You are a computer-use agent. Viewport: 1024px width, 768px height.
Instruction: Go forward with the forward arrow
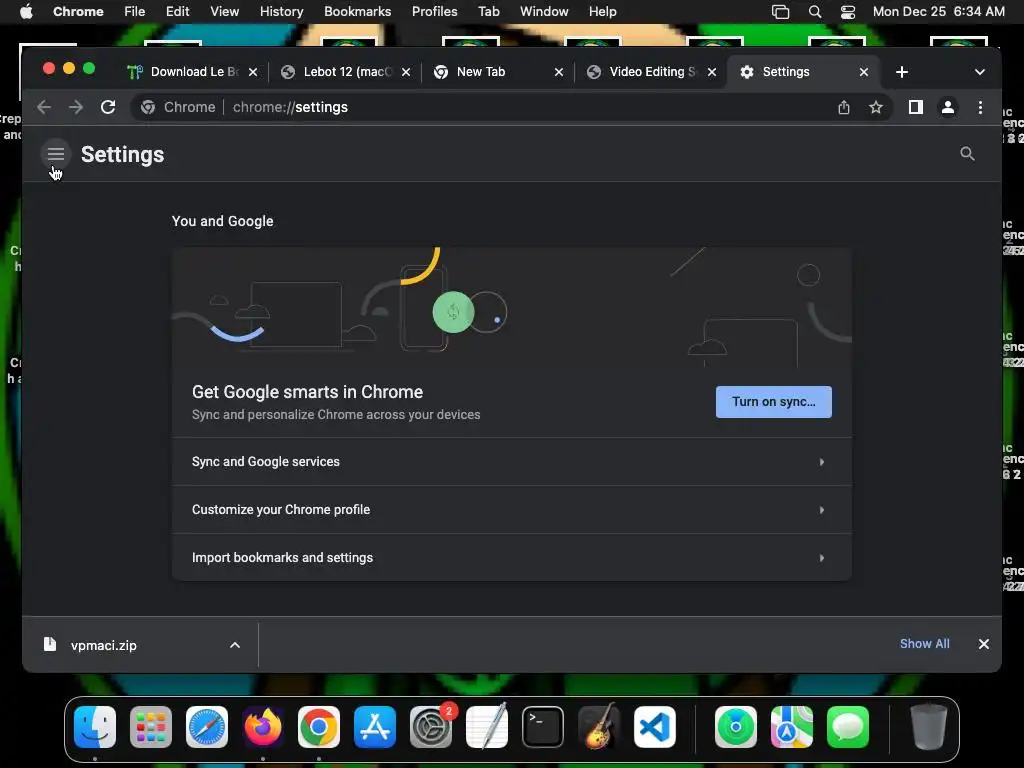pyautogui.click(x=76, y=107)
